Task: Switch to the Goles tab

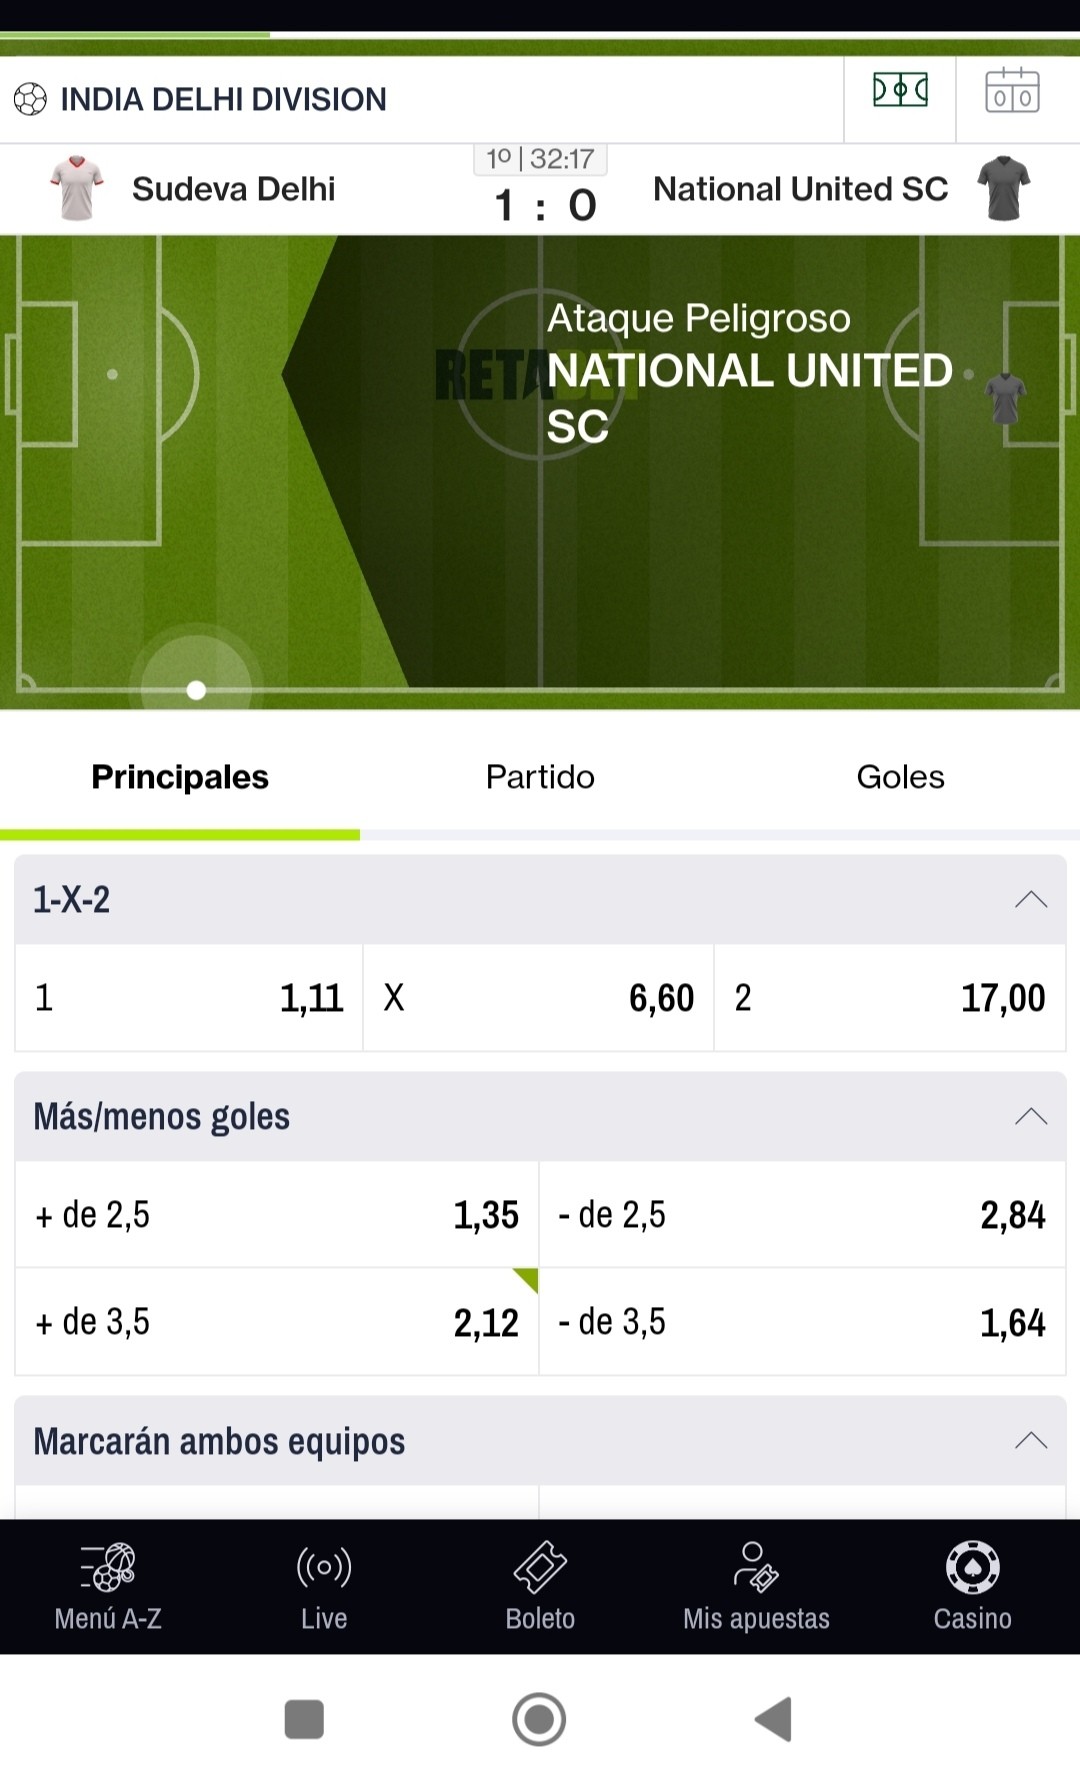Action: 900,777
